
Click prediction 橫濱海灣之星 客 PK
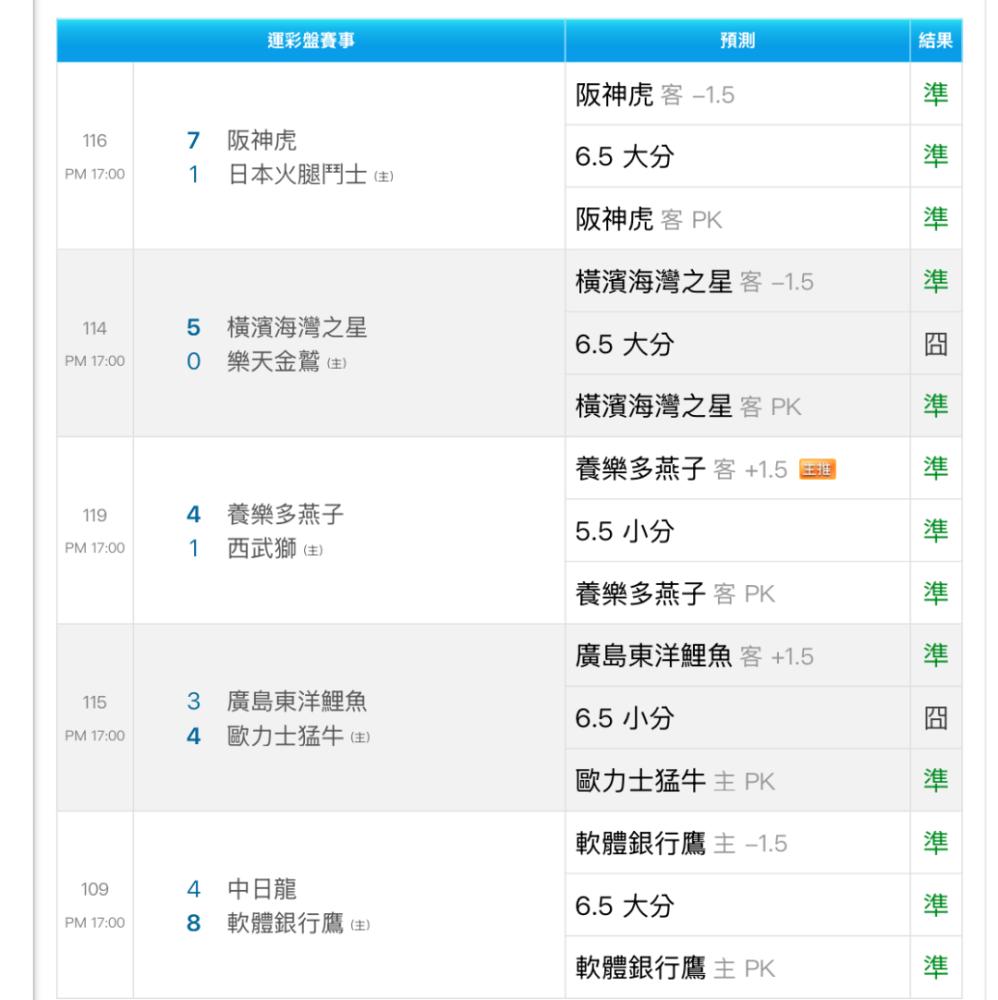[x=688, y=406]
